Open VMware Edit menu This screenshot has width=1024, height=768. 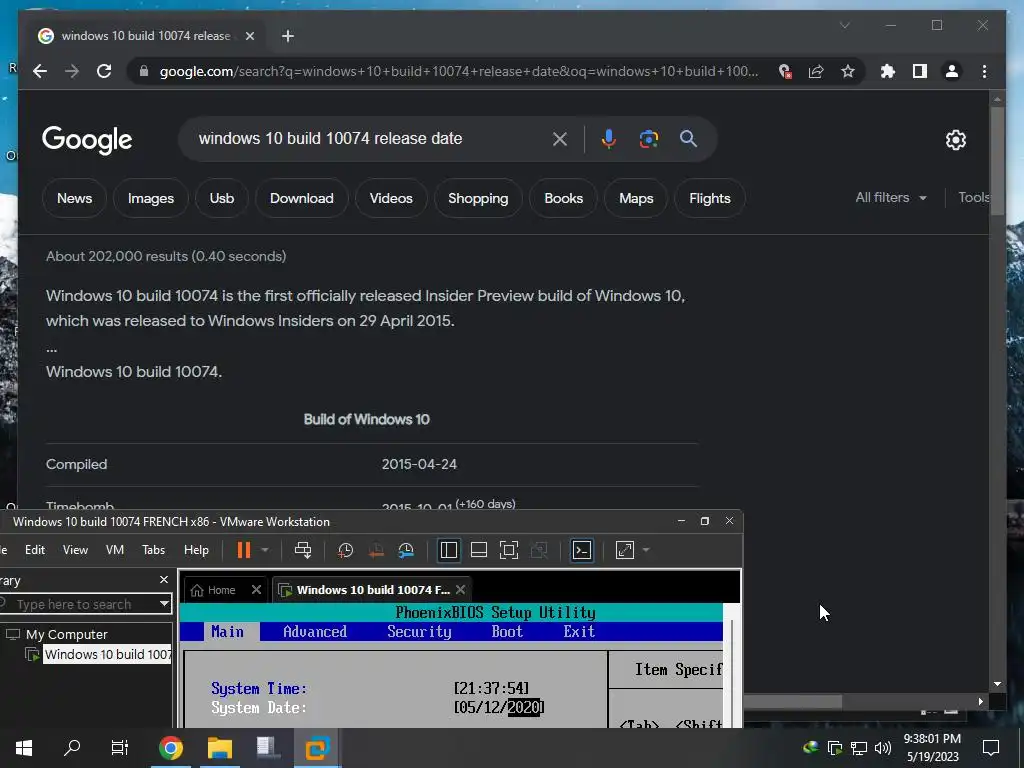[x=35, y=550]
